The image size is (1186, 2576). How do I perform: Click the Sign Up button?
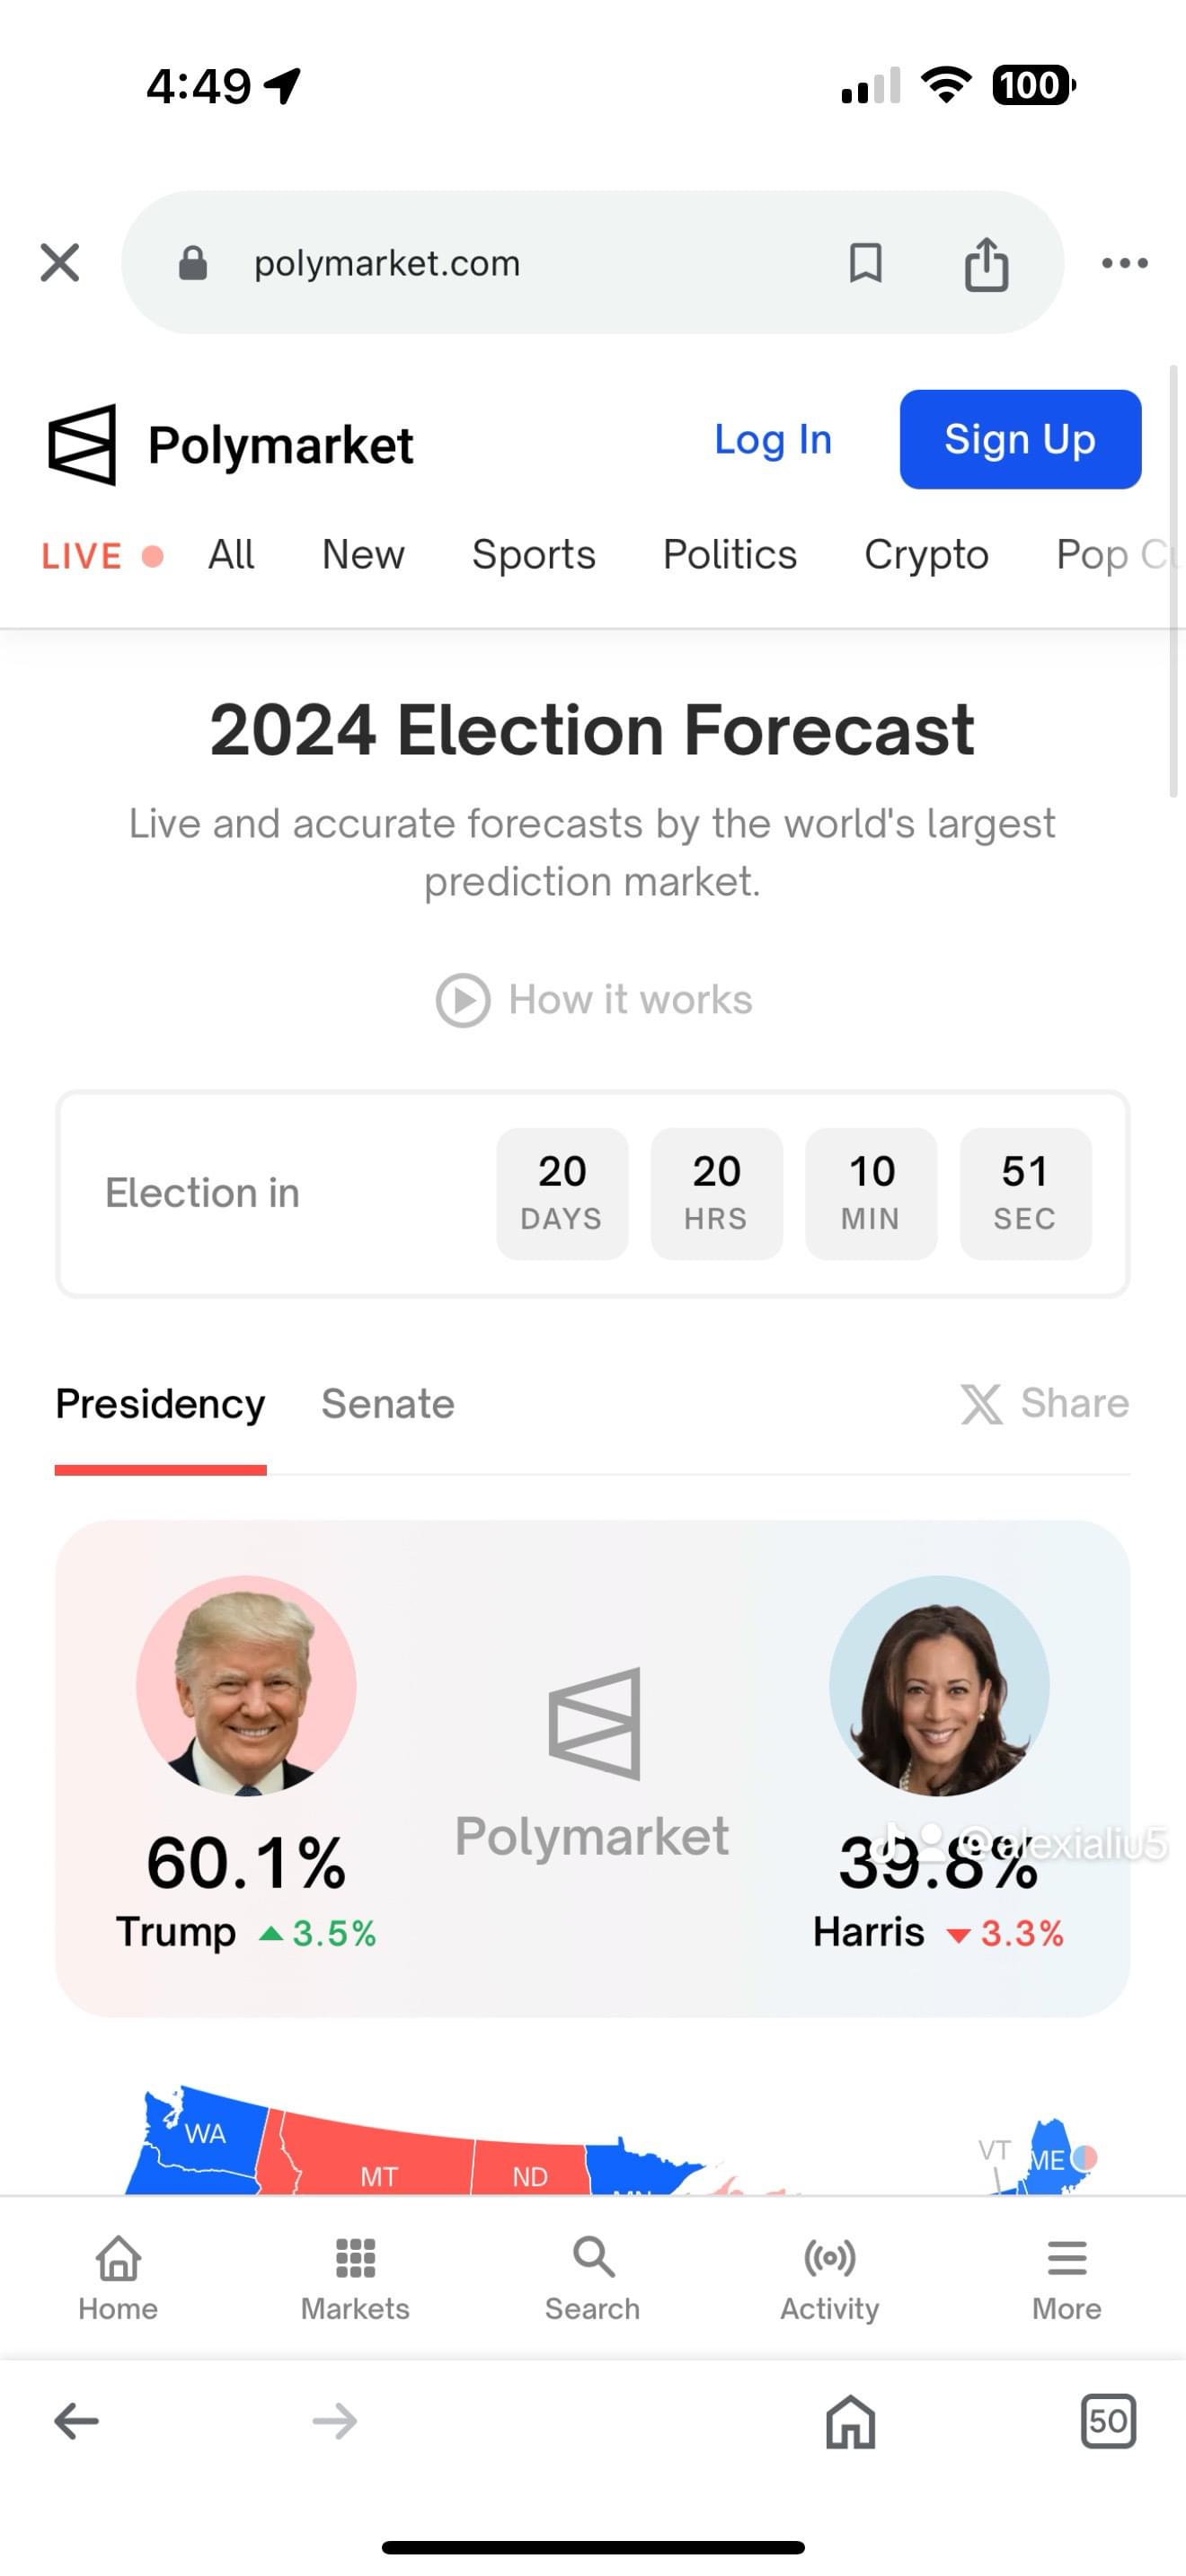coord(1020,440)
